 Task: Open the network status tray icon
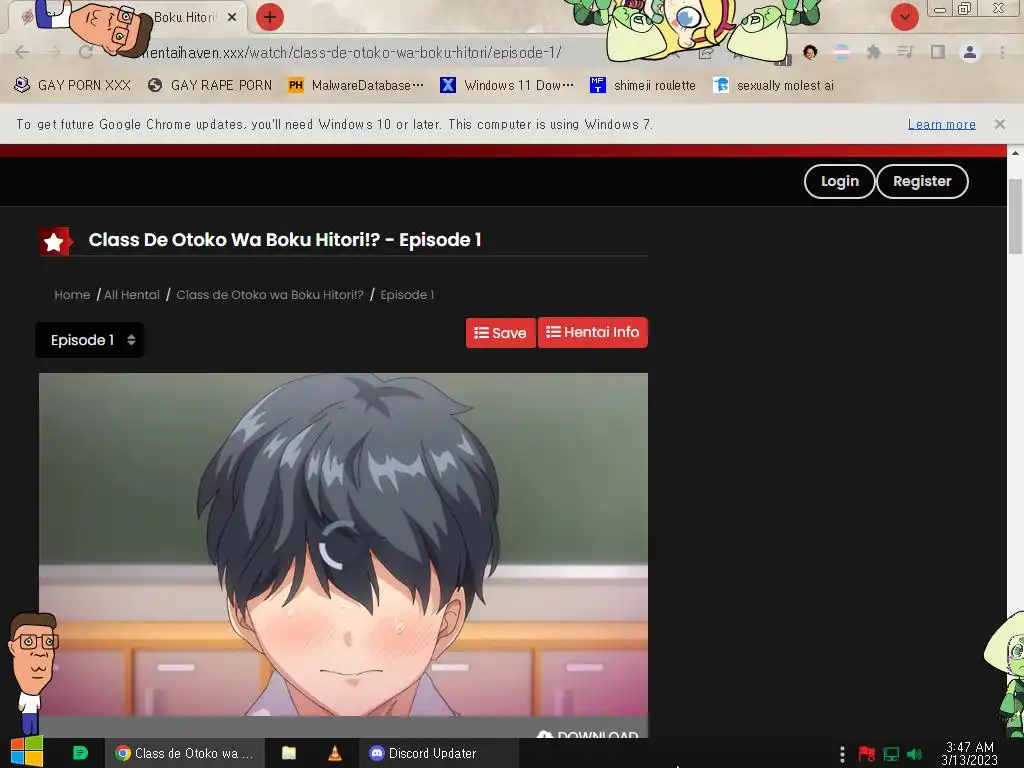coord(891,754)
